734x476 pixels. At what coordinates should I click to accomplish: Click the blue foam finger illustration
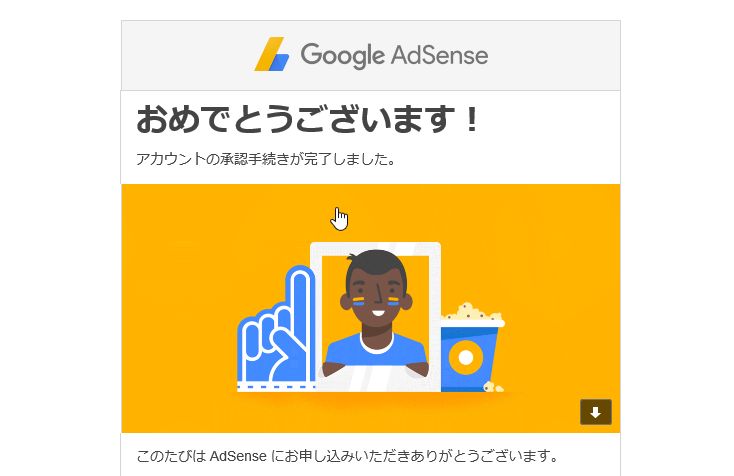(276, 328)
